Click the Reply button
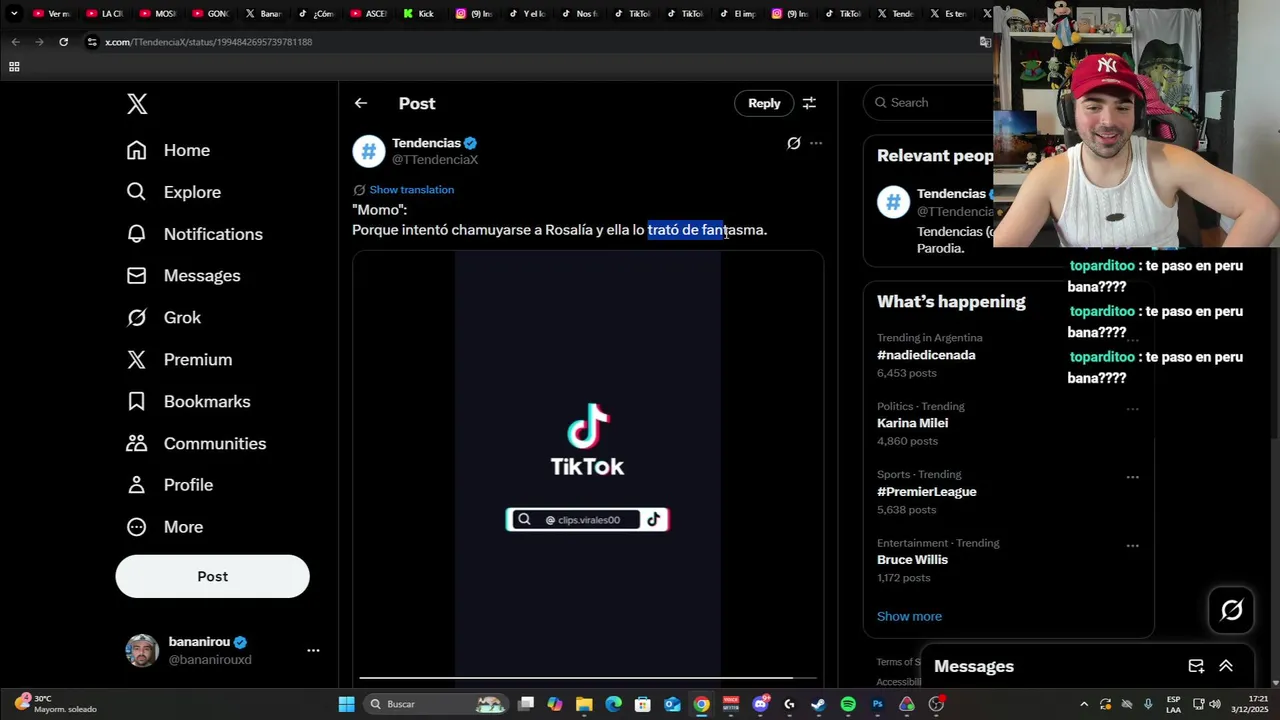 764,103
